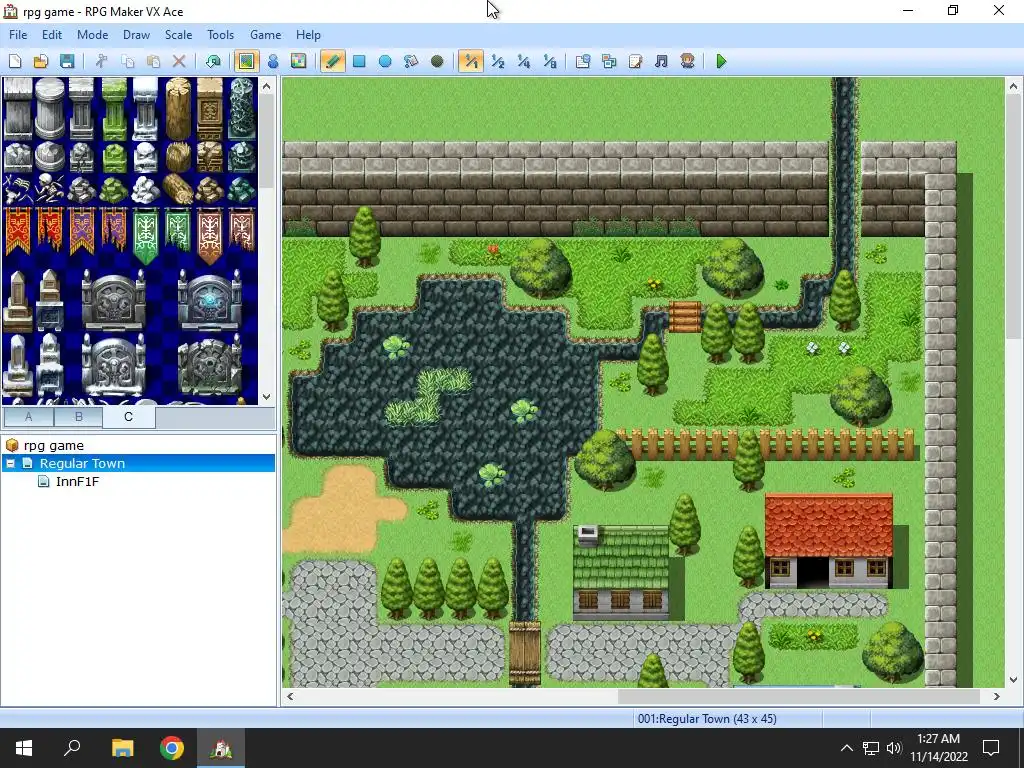Screen dimensions: 1024x768
Task: Switch to tileset tab C
Action: (x=129, y=417)
